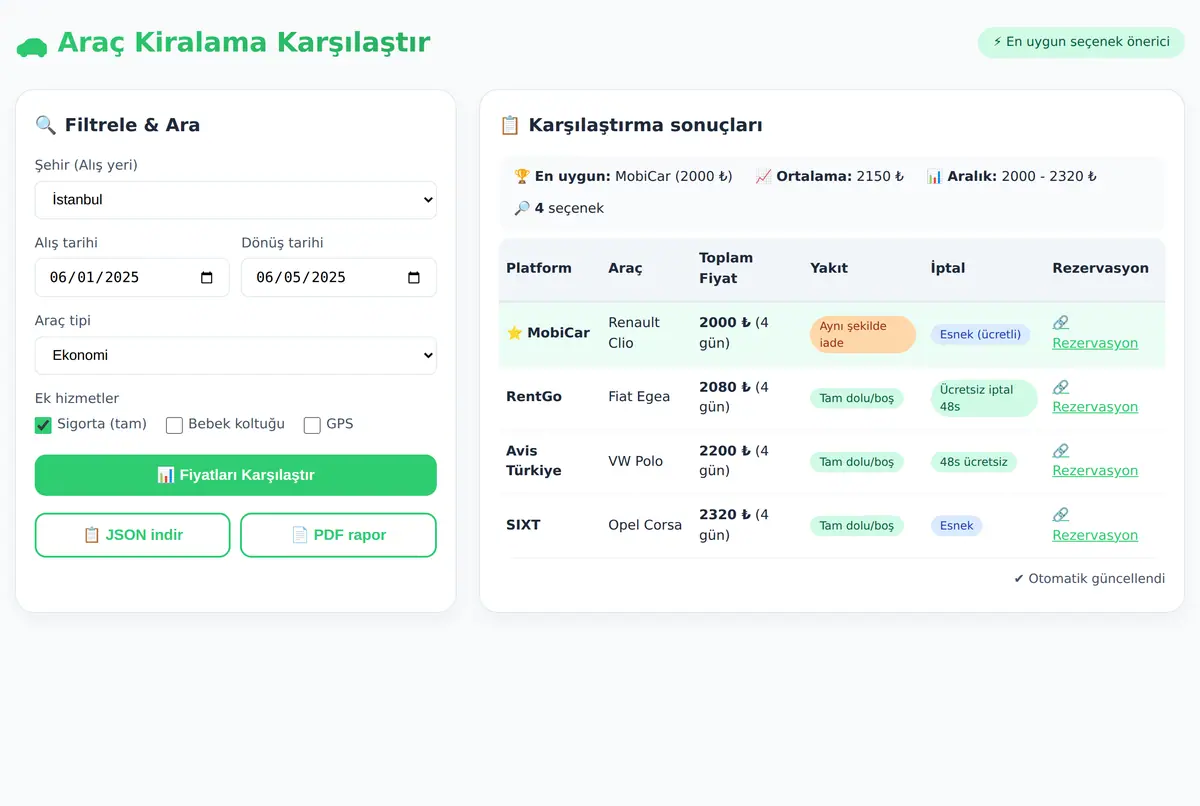Click the chart icon next to Ortalama
Screen dimensions: 1200x806
(x=763, y=176)
